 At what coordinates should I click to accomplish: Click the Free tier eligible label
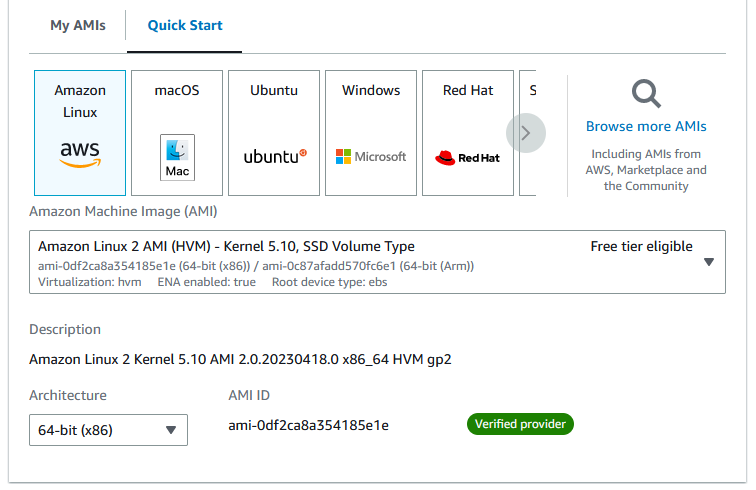tap(641, 246)
